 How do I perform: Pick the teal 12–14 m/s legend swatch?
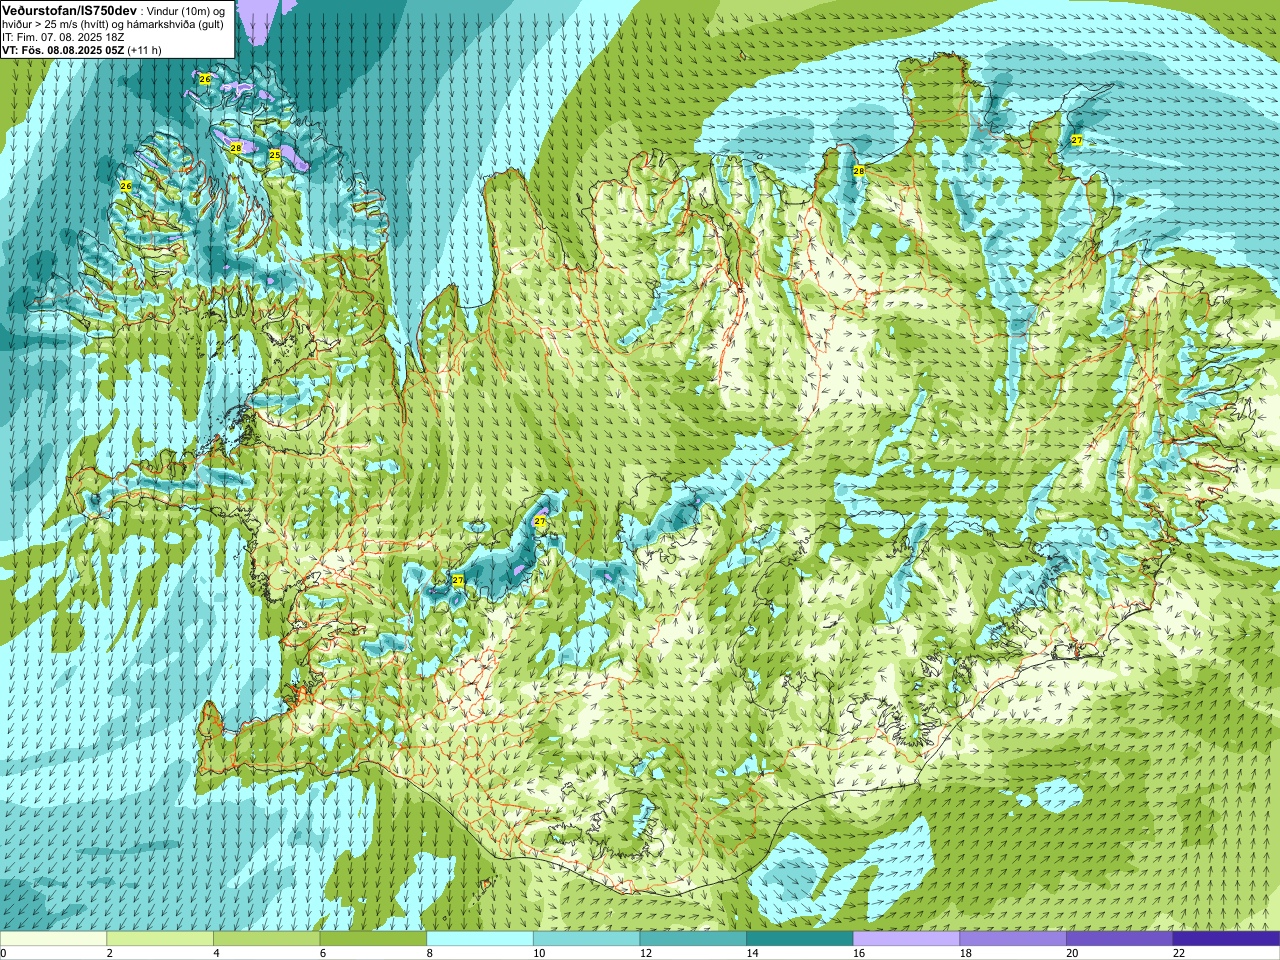tap(693, 939)
